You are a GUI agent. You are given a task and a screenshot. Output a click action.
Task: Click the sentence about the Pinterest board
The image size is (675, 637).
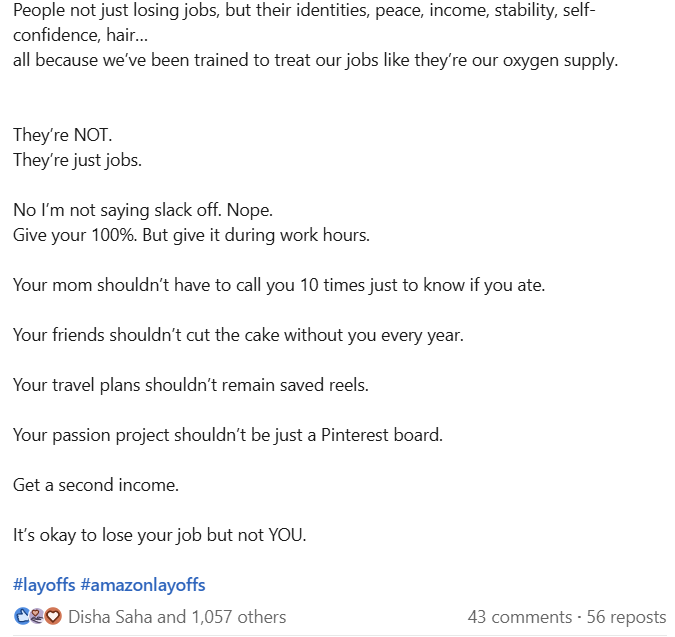pyautogui.click(x=227, y=435)
